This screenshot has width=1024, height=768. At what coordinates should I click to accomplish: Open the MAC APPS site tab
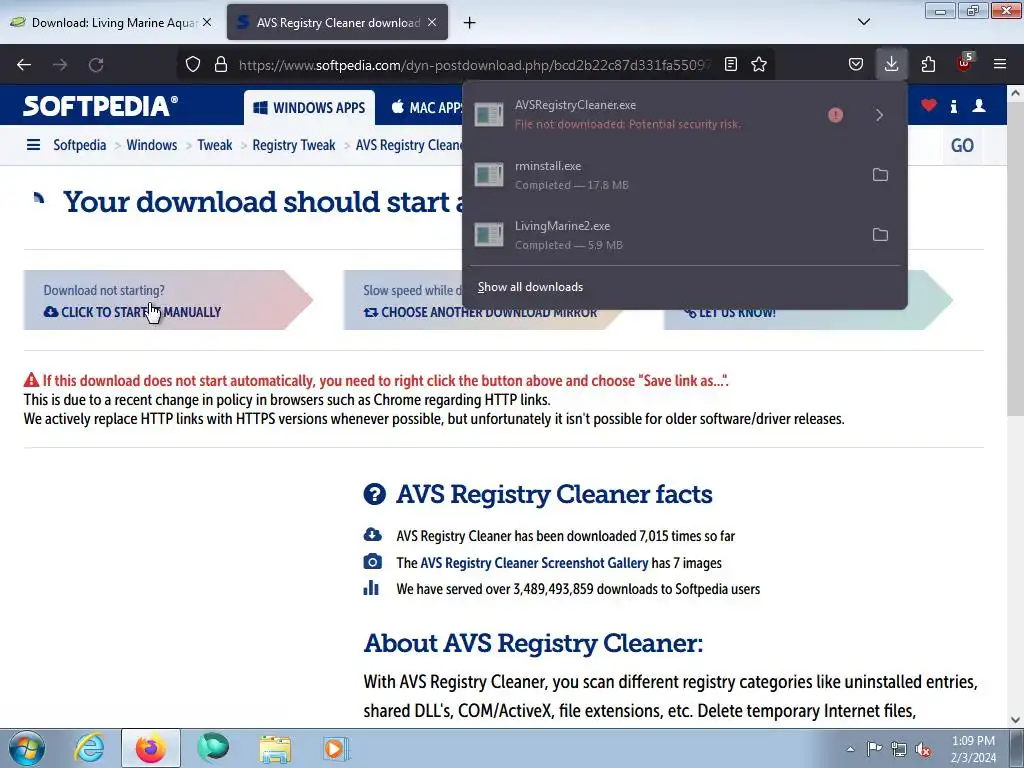click(427, 108)
